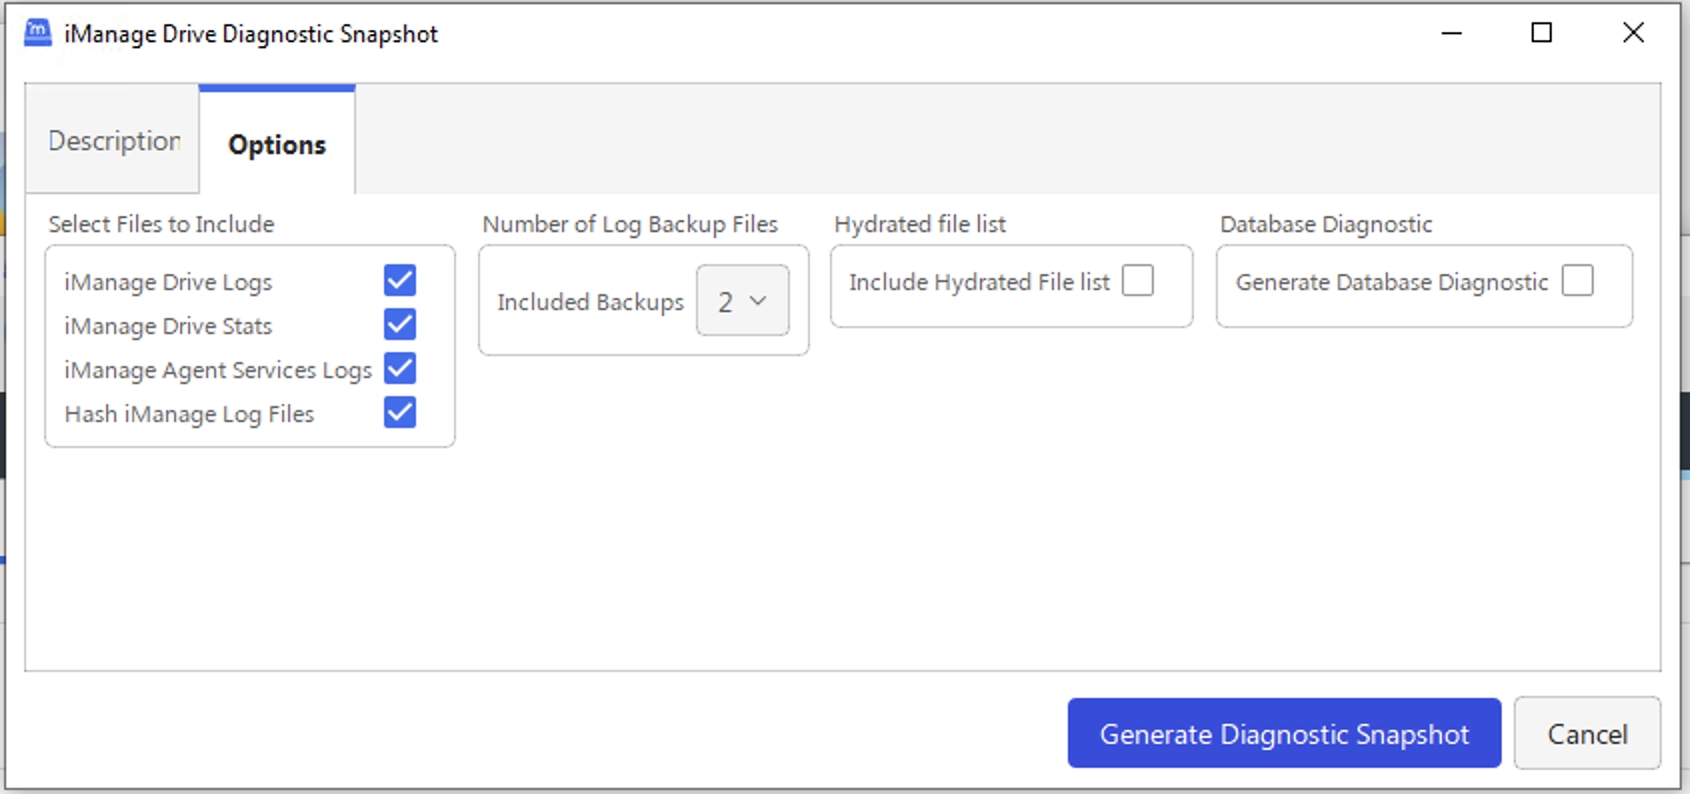Cancel the diagnostic snapshot dialog
Viewport: 1690px width, 794px height.
pos(1586,734)
